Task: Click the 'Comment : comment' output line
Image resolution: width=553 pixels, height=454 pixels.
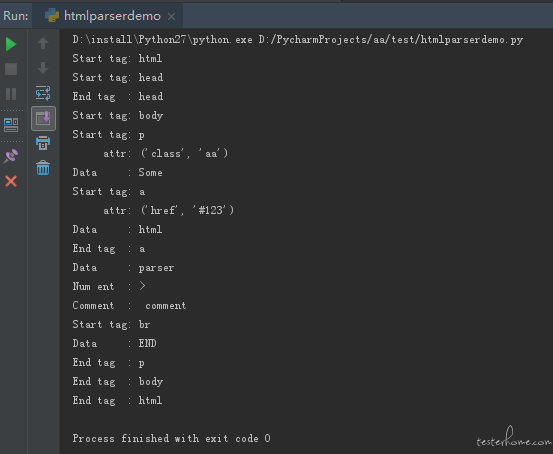Action: 129,305
